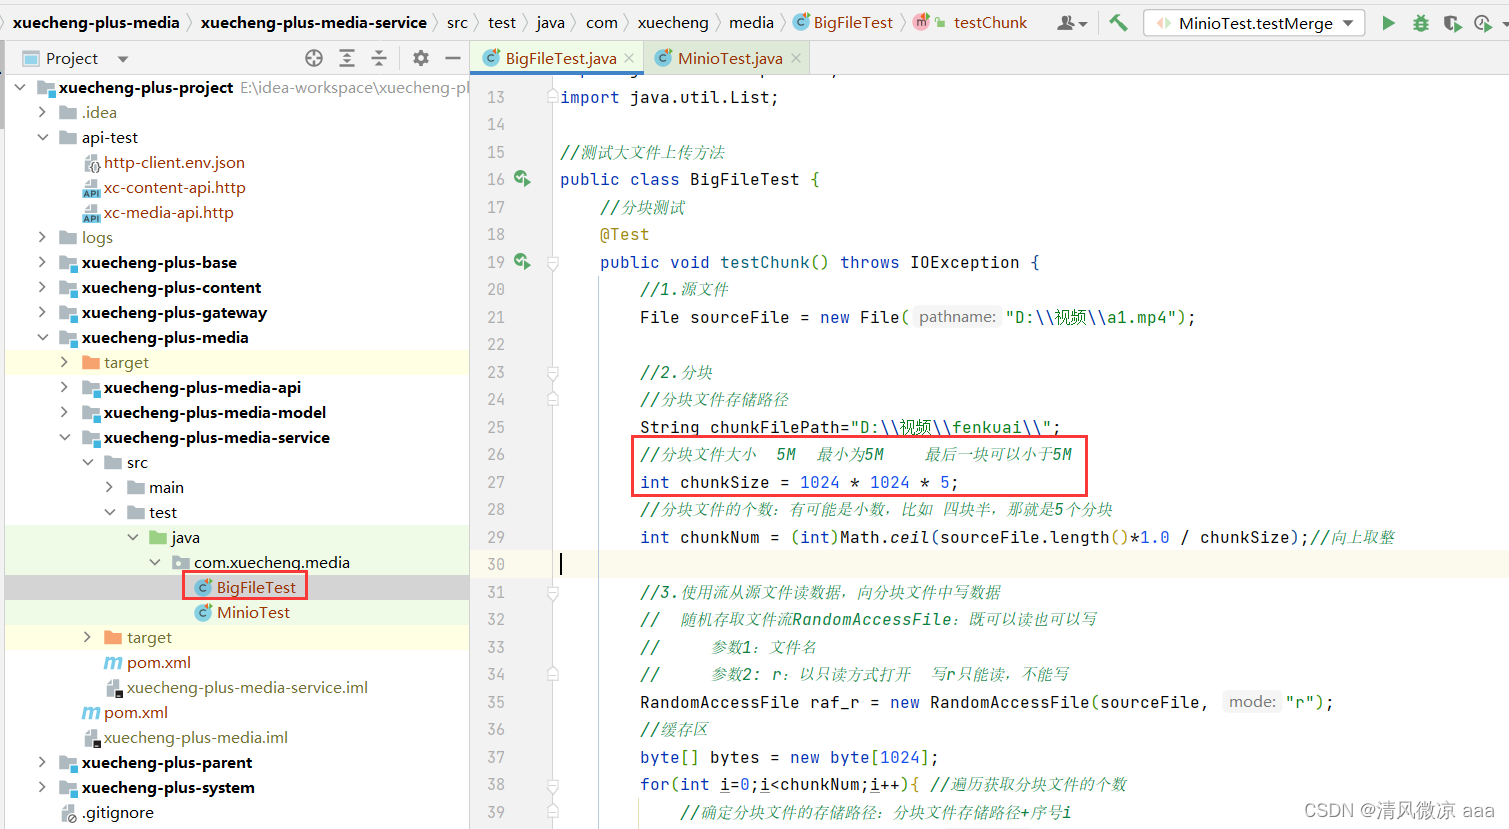Collapse the xuecheng-plus-media-service module
The image size is (1509, 829).
tap(64, 437)
